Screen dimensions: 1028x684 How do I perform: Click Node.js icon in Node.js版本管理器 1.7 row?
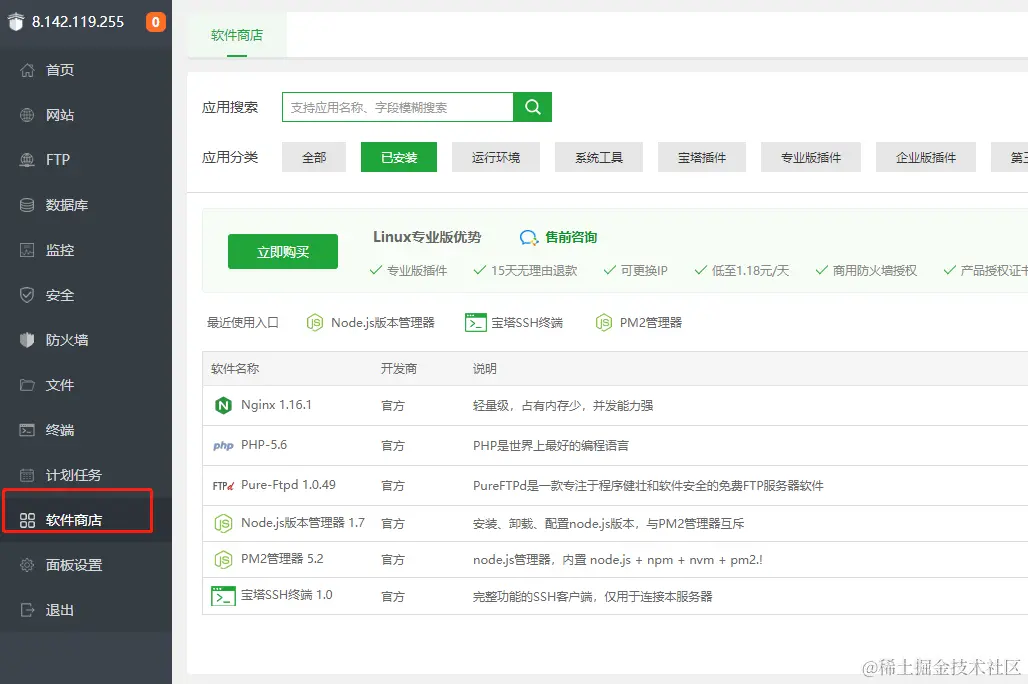(x=223, y=523)
